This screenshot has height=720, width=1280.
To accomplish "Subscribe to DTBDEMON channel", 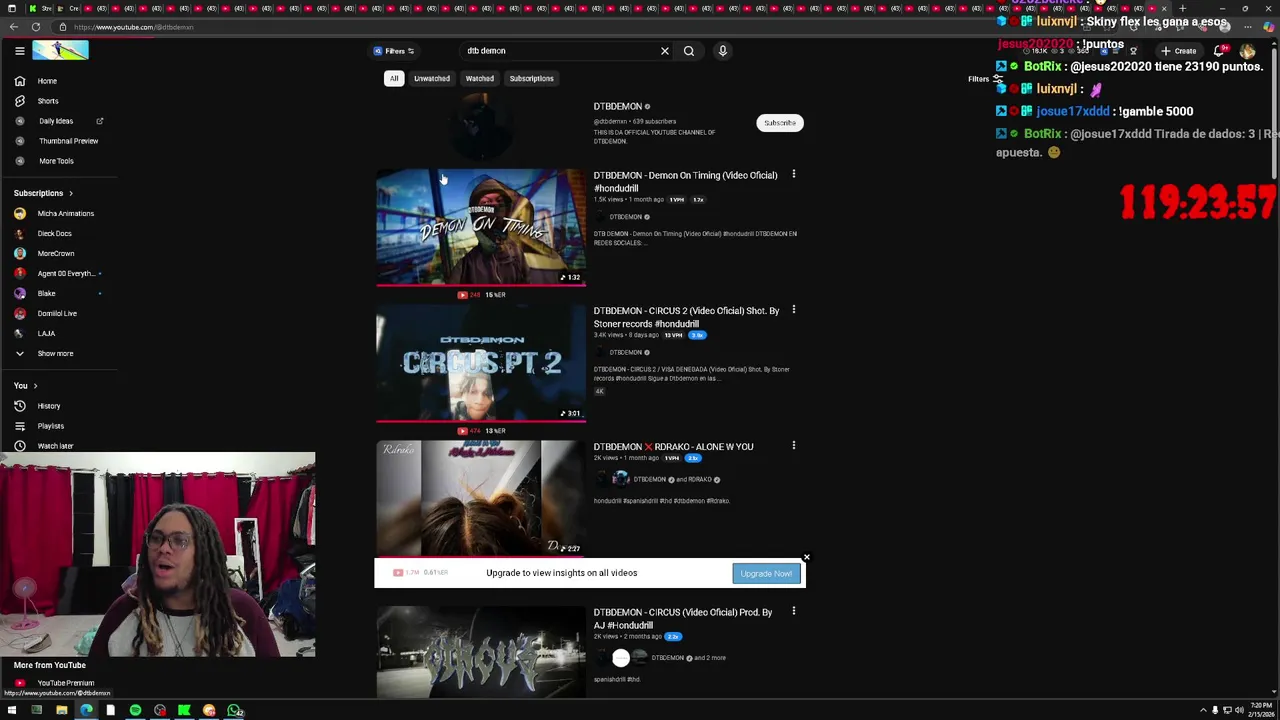I will click(x=780, y=123).
